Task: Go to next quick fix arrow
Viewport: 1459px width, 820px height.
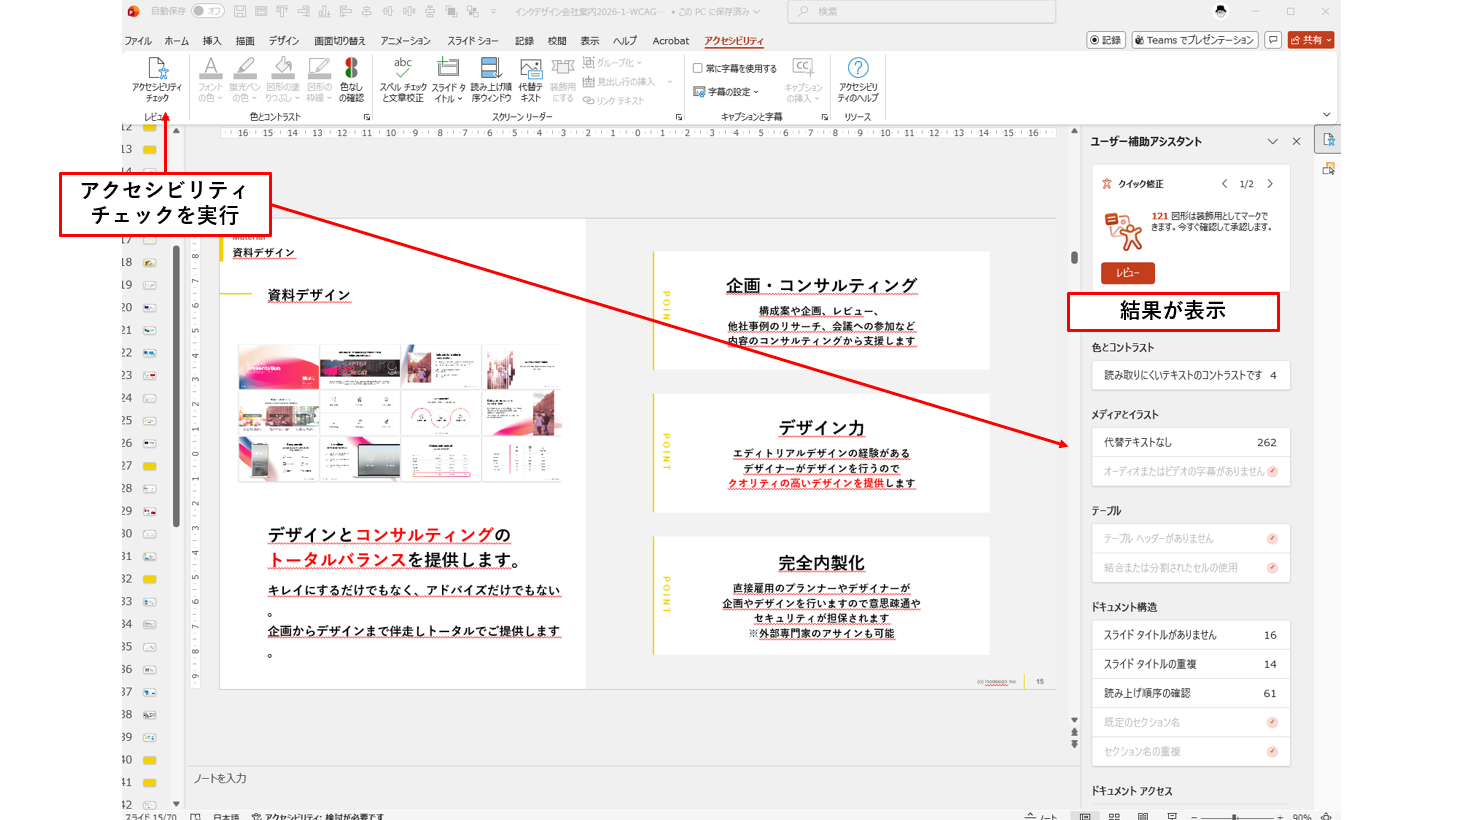Action: click(x=1270, y=184)
